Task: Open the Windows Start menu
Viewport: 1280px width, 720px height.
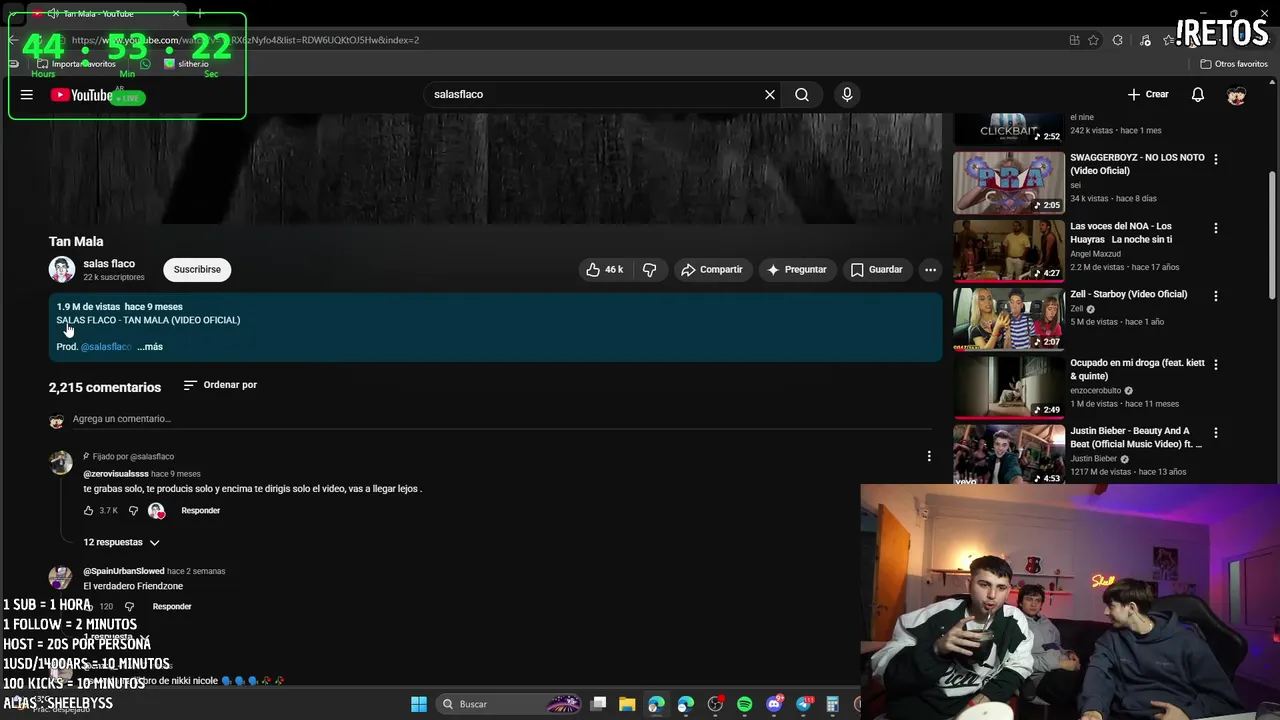Action: [x=419, y=704]
